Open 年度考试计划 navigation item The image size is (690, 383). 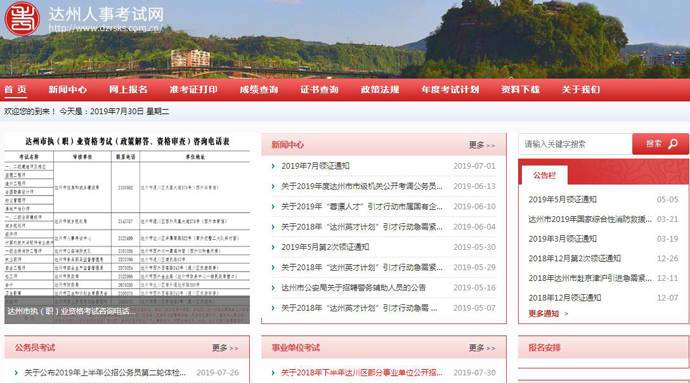450,90
